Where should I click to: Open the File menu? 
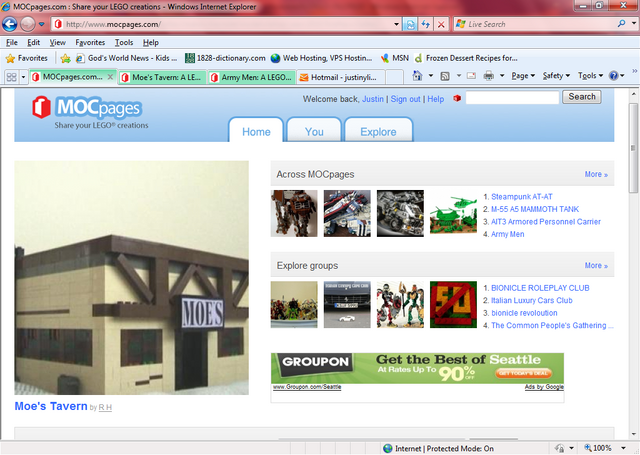(11, 42)
